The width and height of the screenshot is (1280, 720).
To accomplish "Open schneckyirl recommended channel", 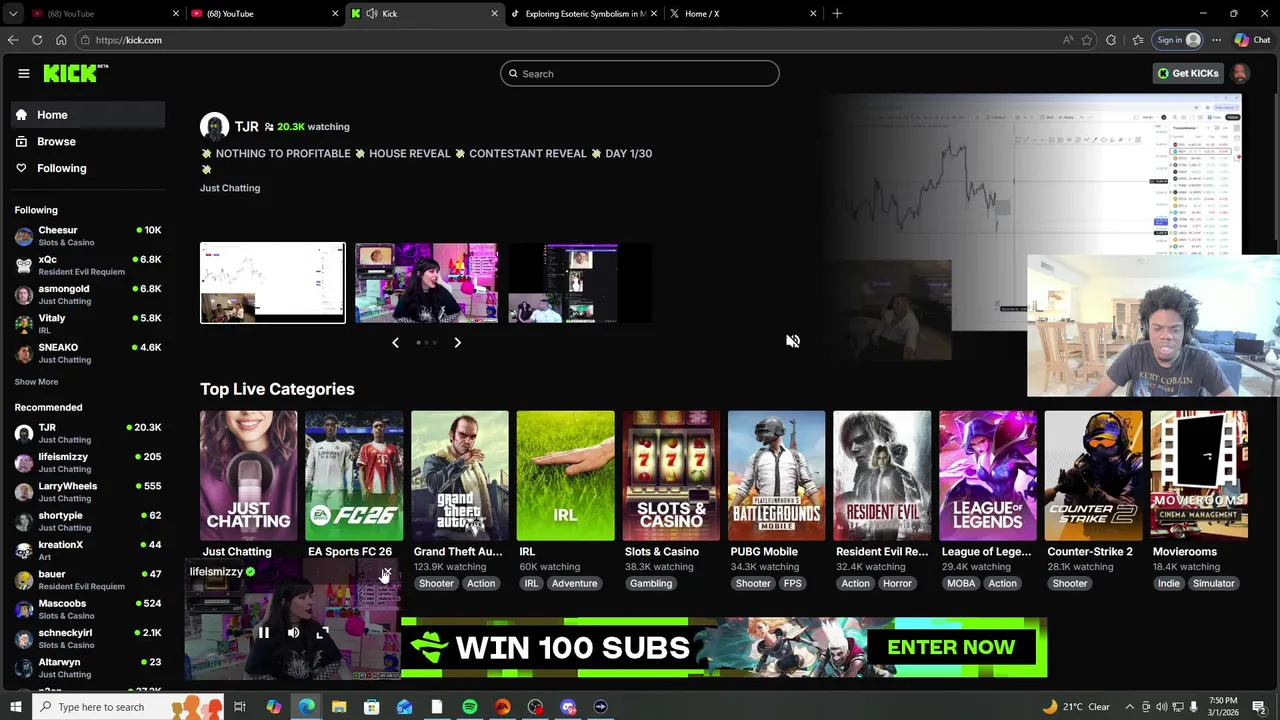I will (88, 638).
